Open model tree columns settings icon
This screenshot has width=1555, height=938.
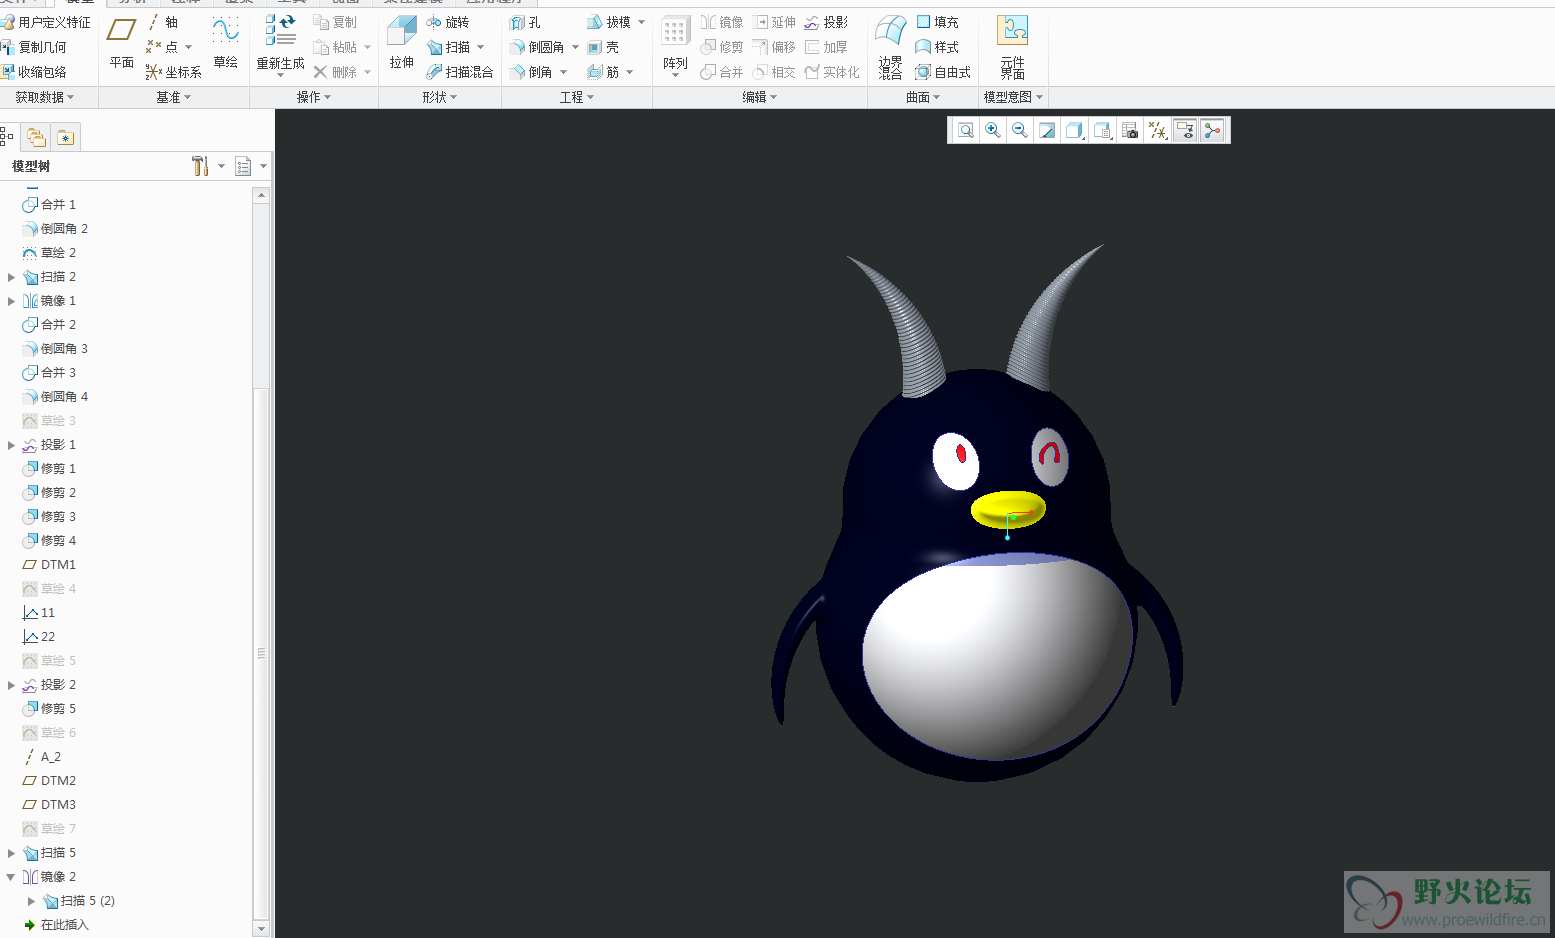(x=243, y=166)
